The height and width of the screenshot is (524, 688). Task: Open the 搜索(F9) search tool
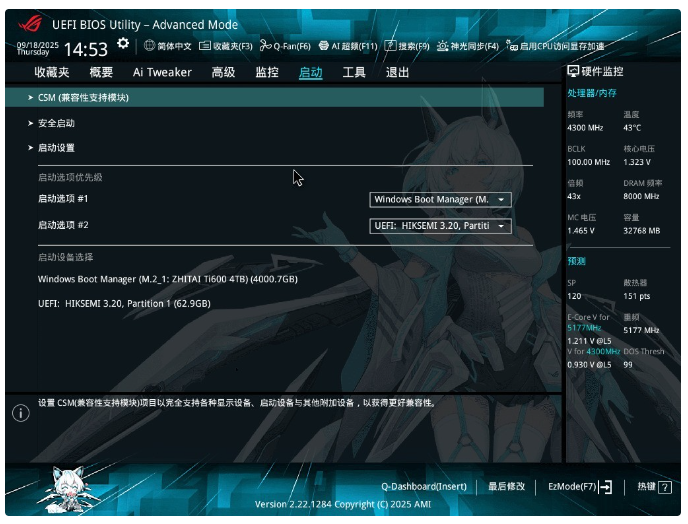pyautogui.click(x=407, y=46)
